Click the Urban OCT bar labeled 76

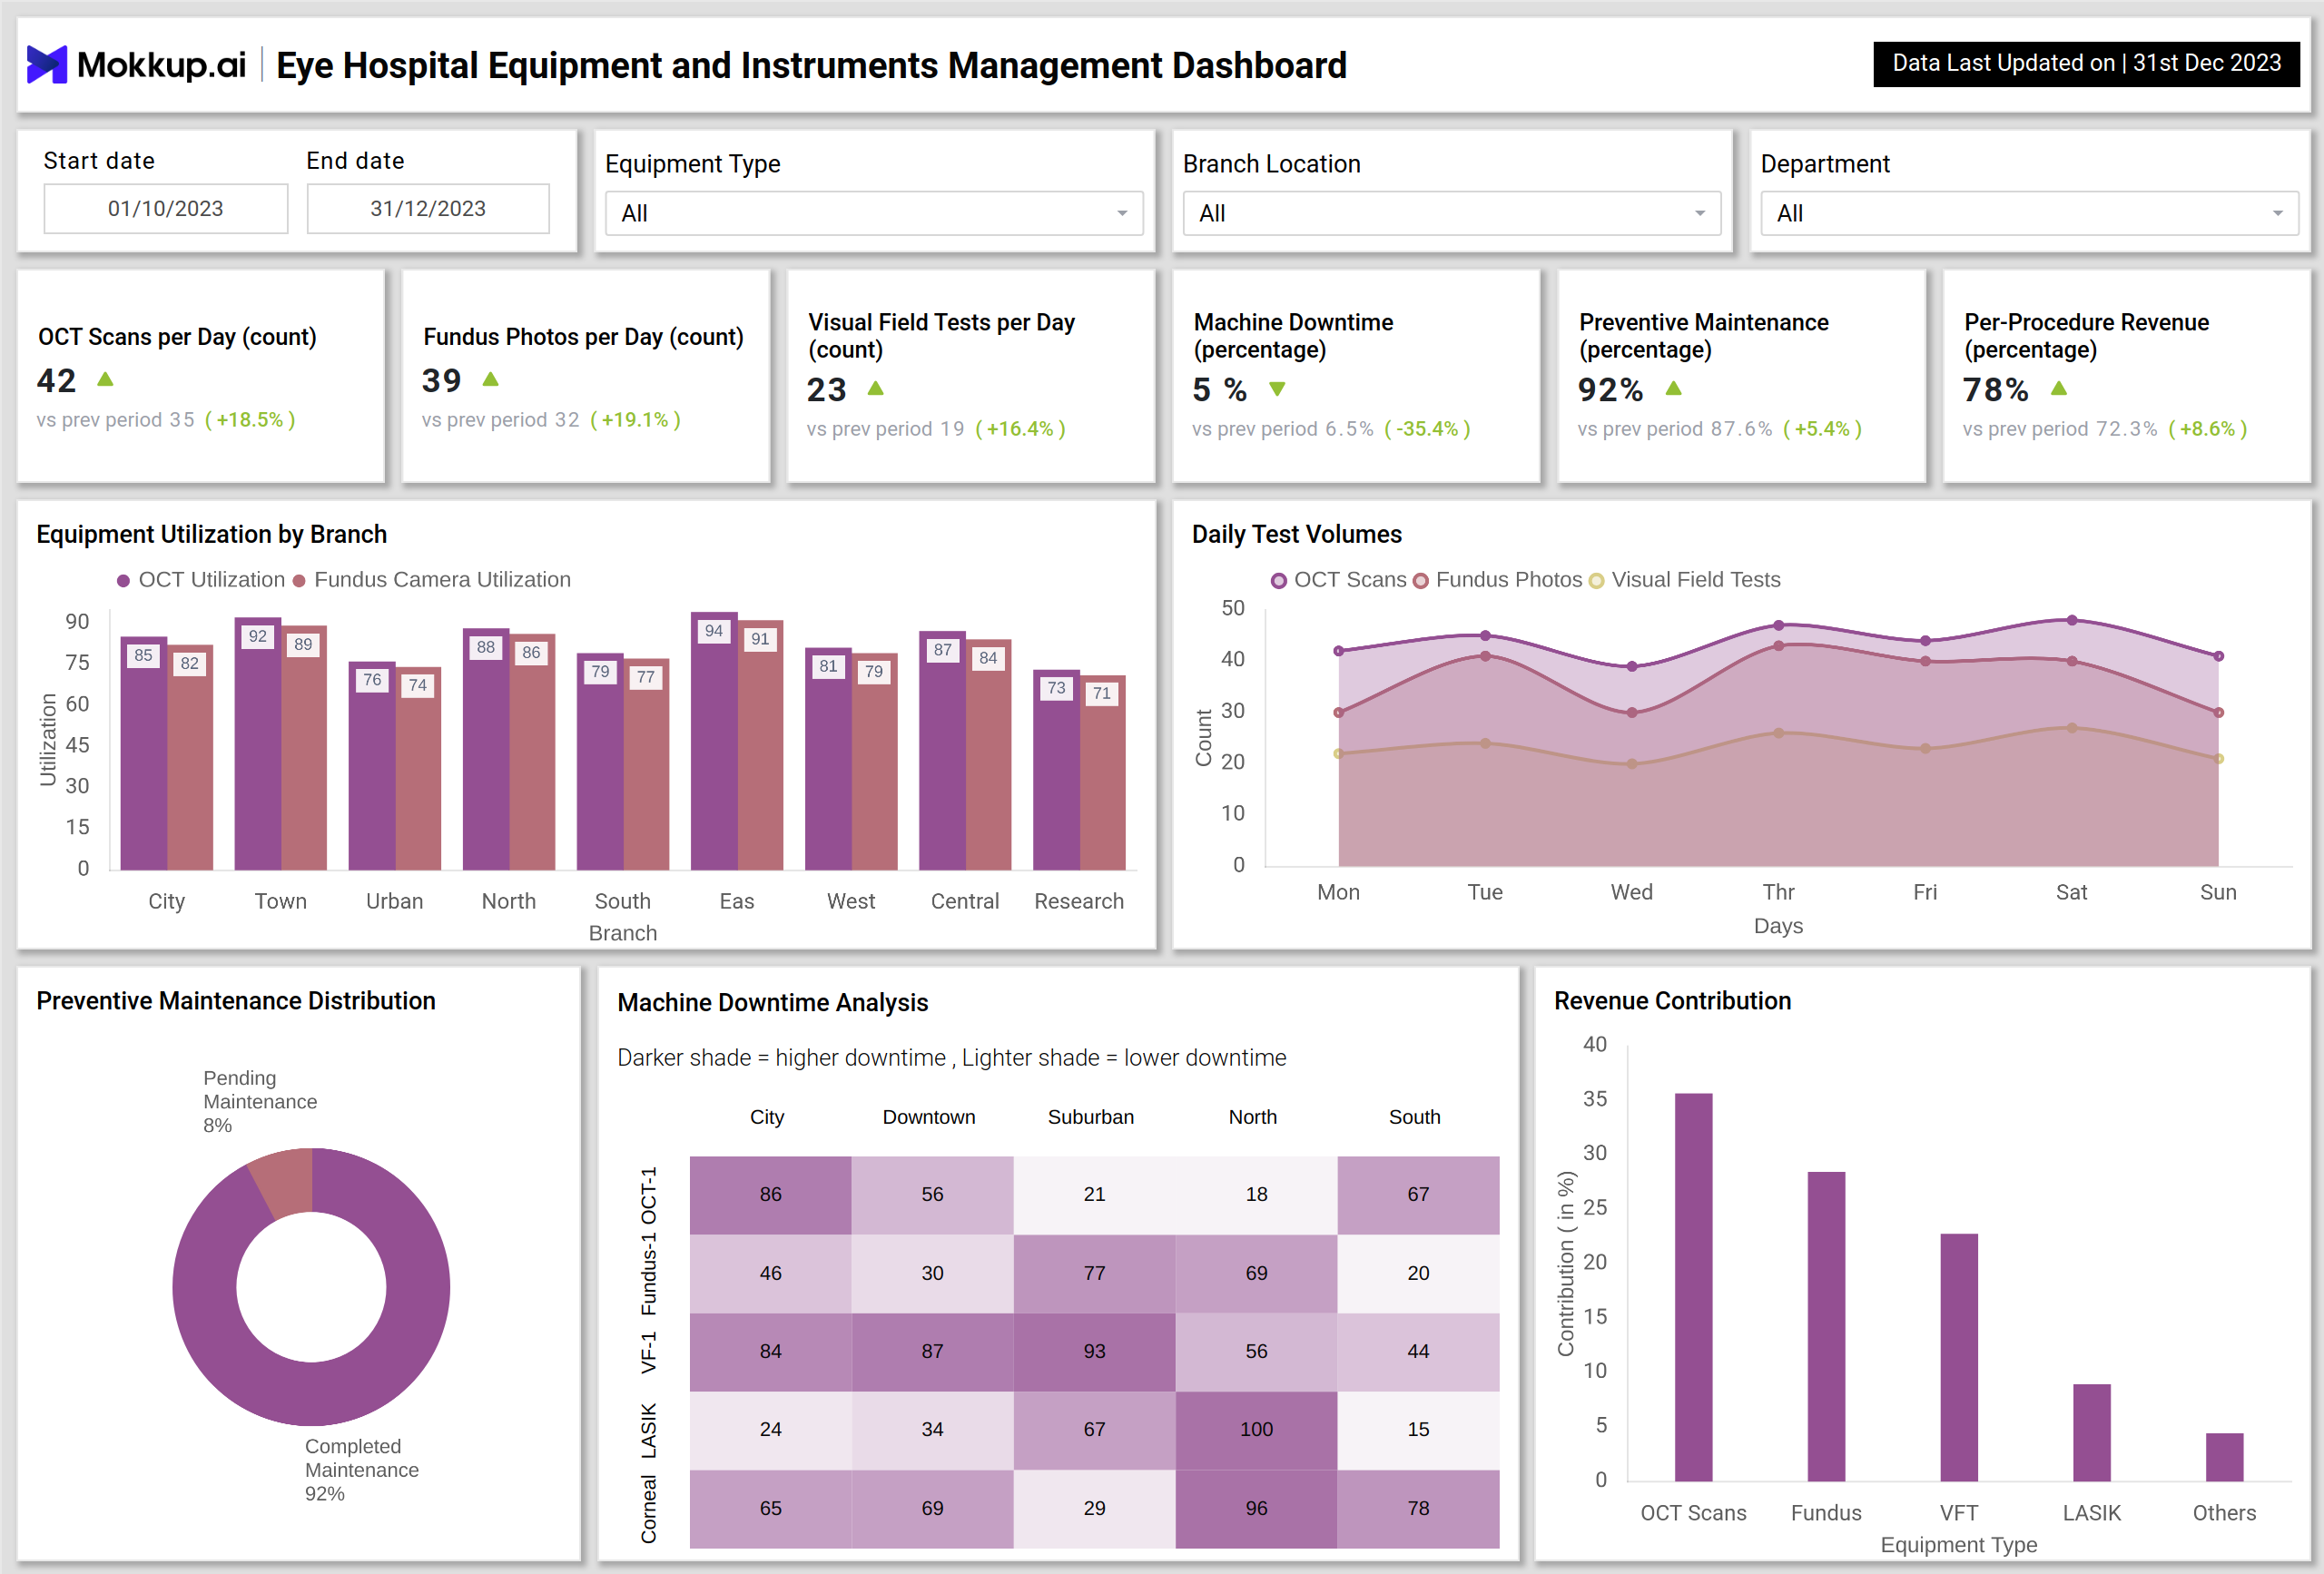(x=372, y=766)
